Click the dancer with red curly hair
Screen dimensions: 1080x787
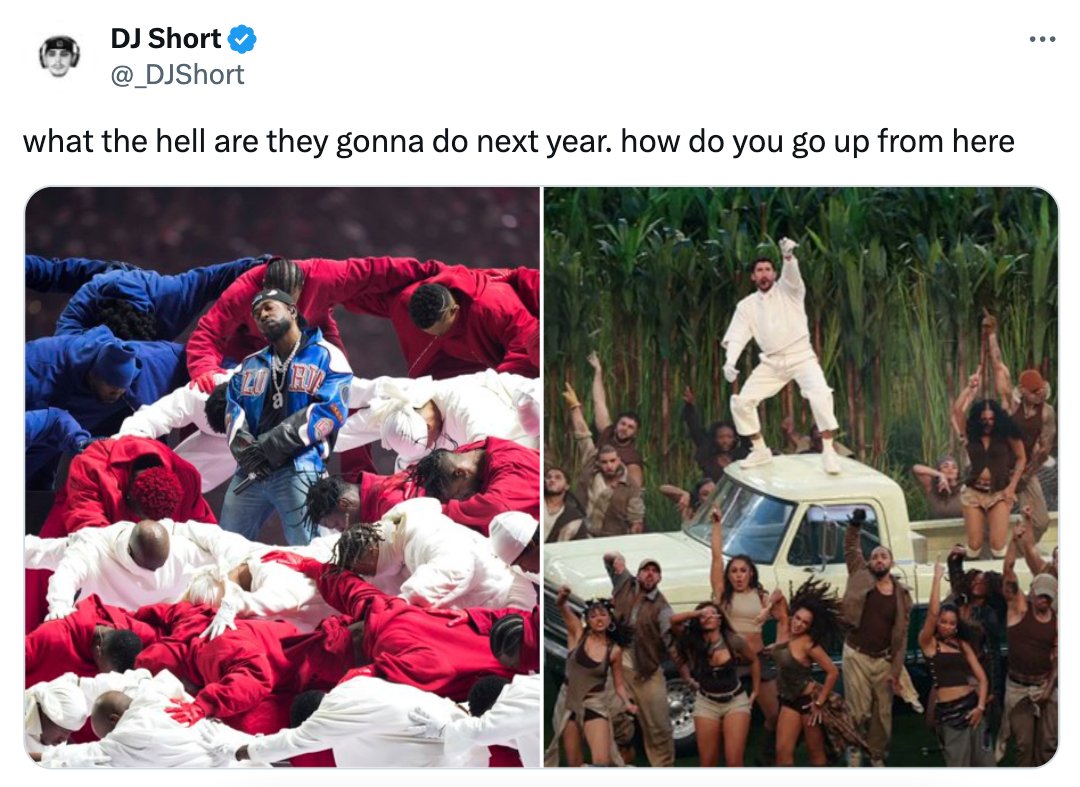point(155,493)
